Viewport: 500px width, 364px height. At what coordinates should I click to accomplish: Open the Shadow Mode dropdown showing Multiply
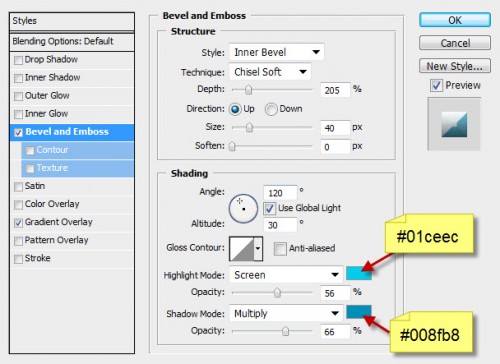[286, 313]
